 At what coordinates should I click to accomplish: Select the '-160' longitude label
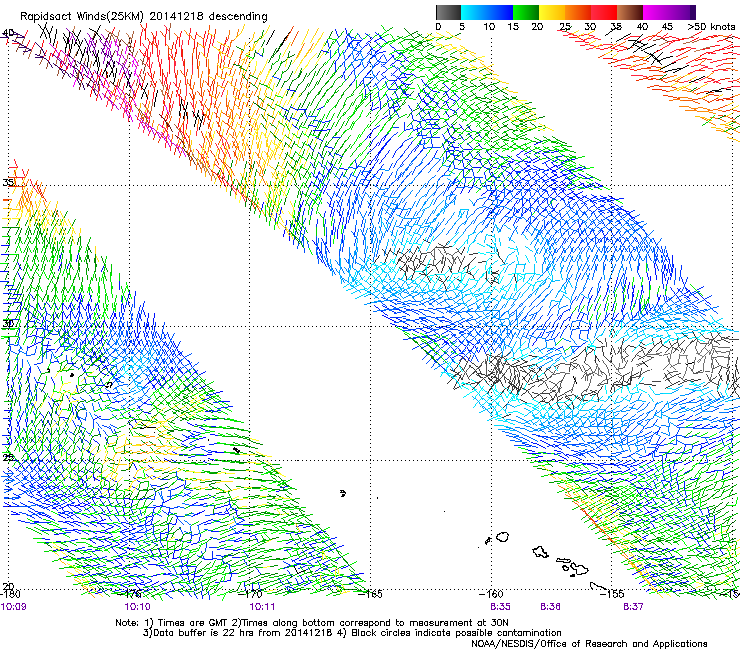491,594
